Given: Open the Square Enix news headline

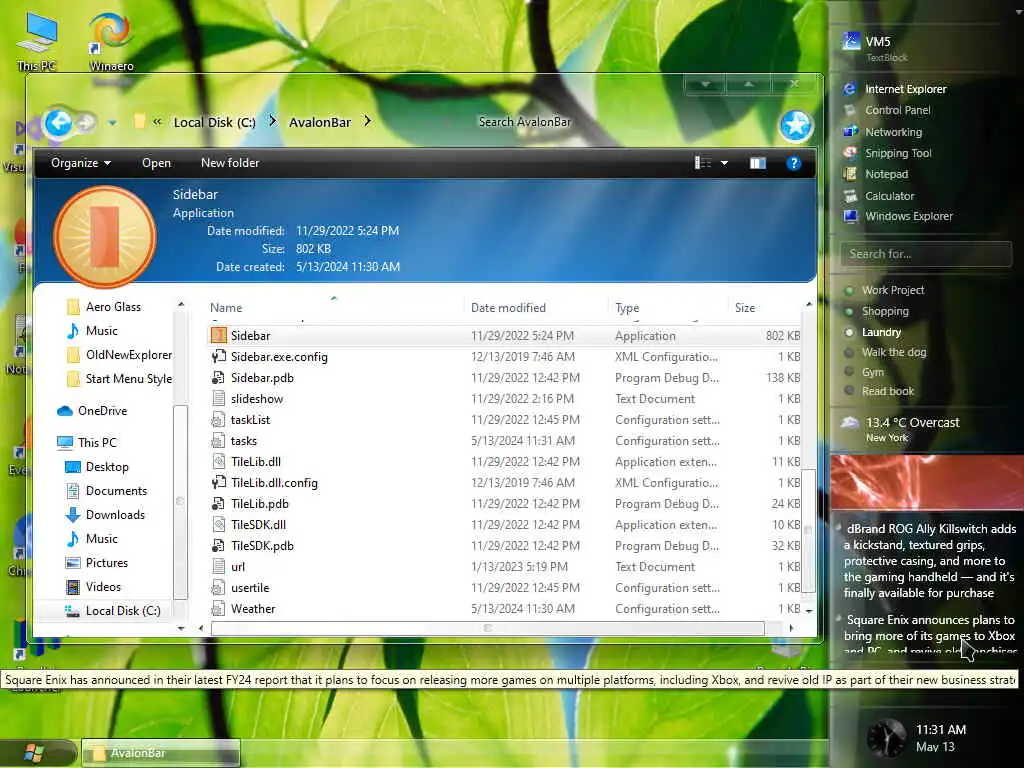Looking at the screenshot, I should pos(929,633).
